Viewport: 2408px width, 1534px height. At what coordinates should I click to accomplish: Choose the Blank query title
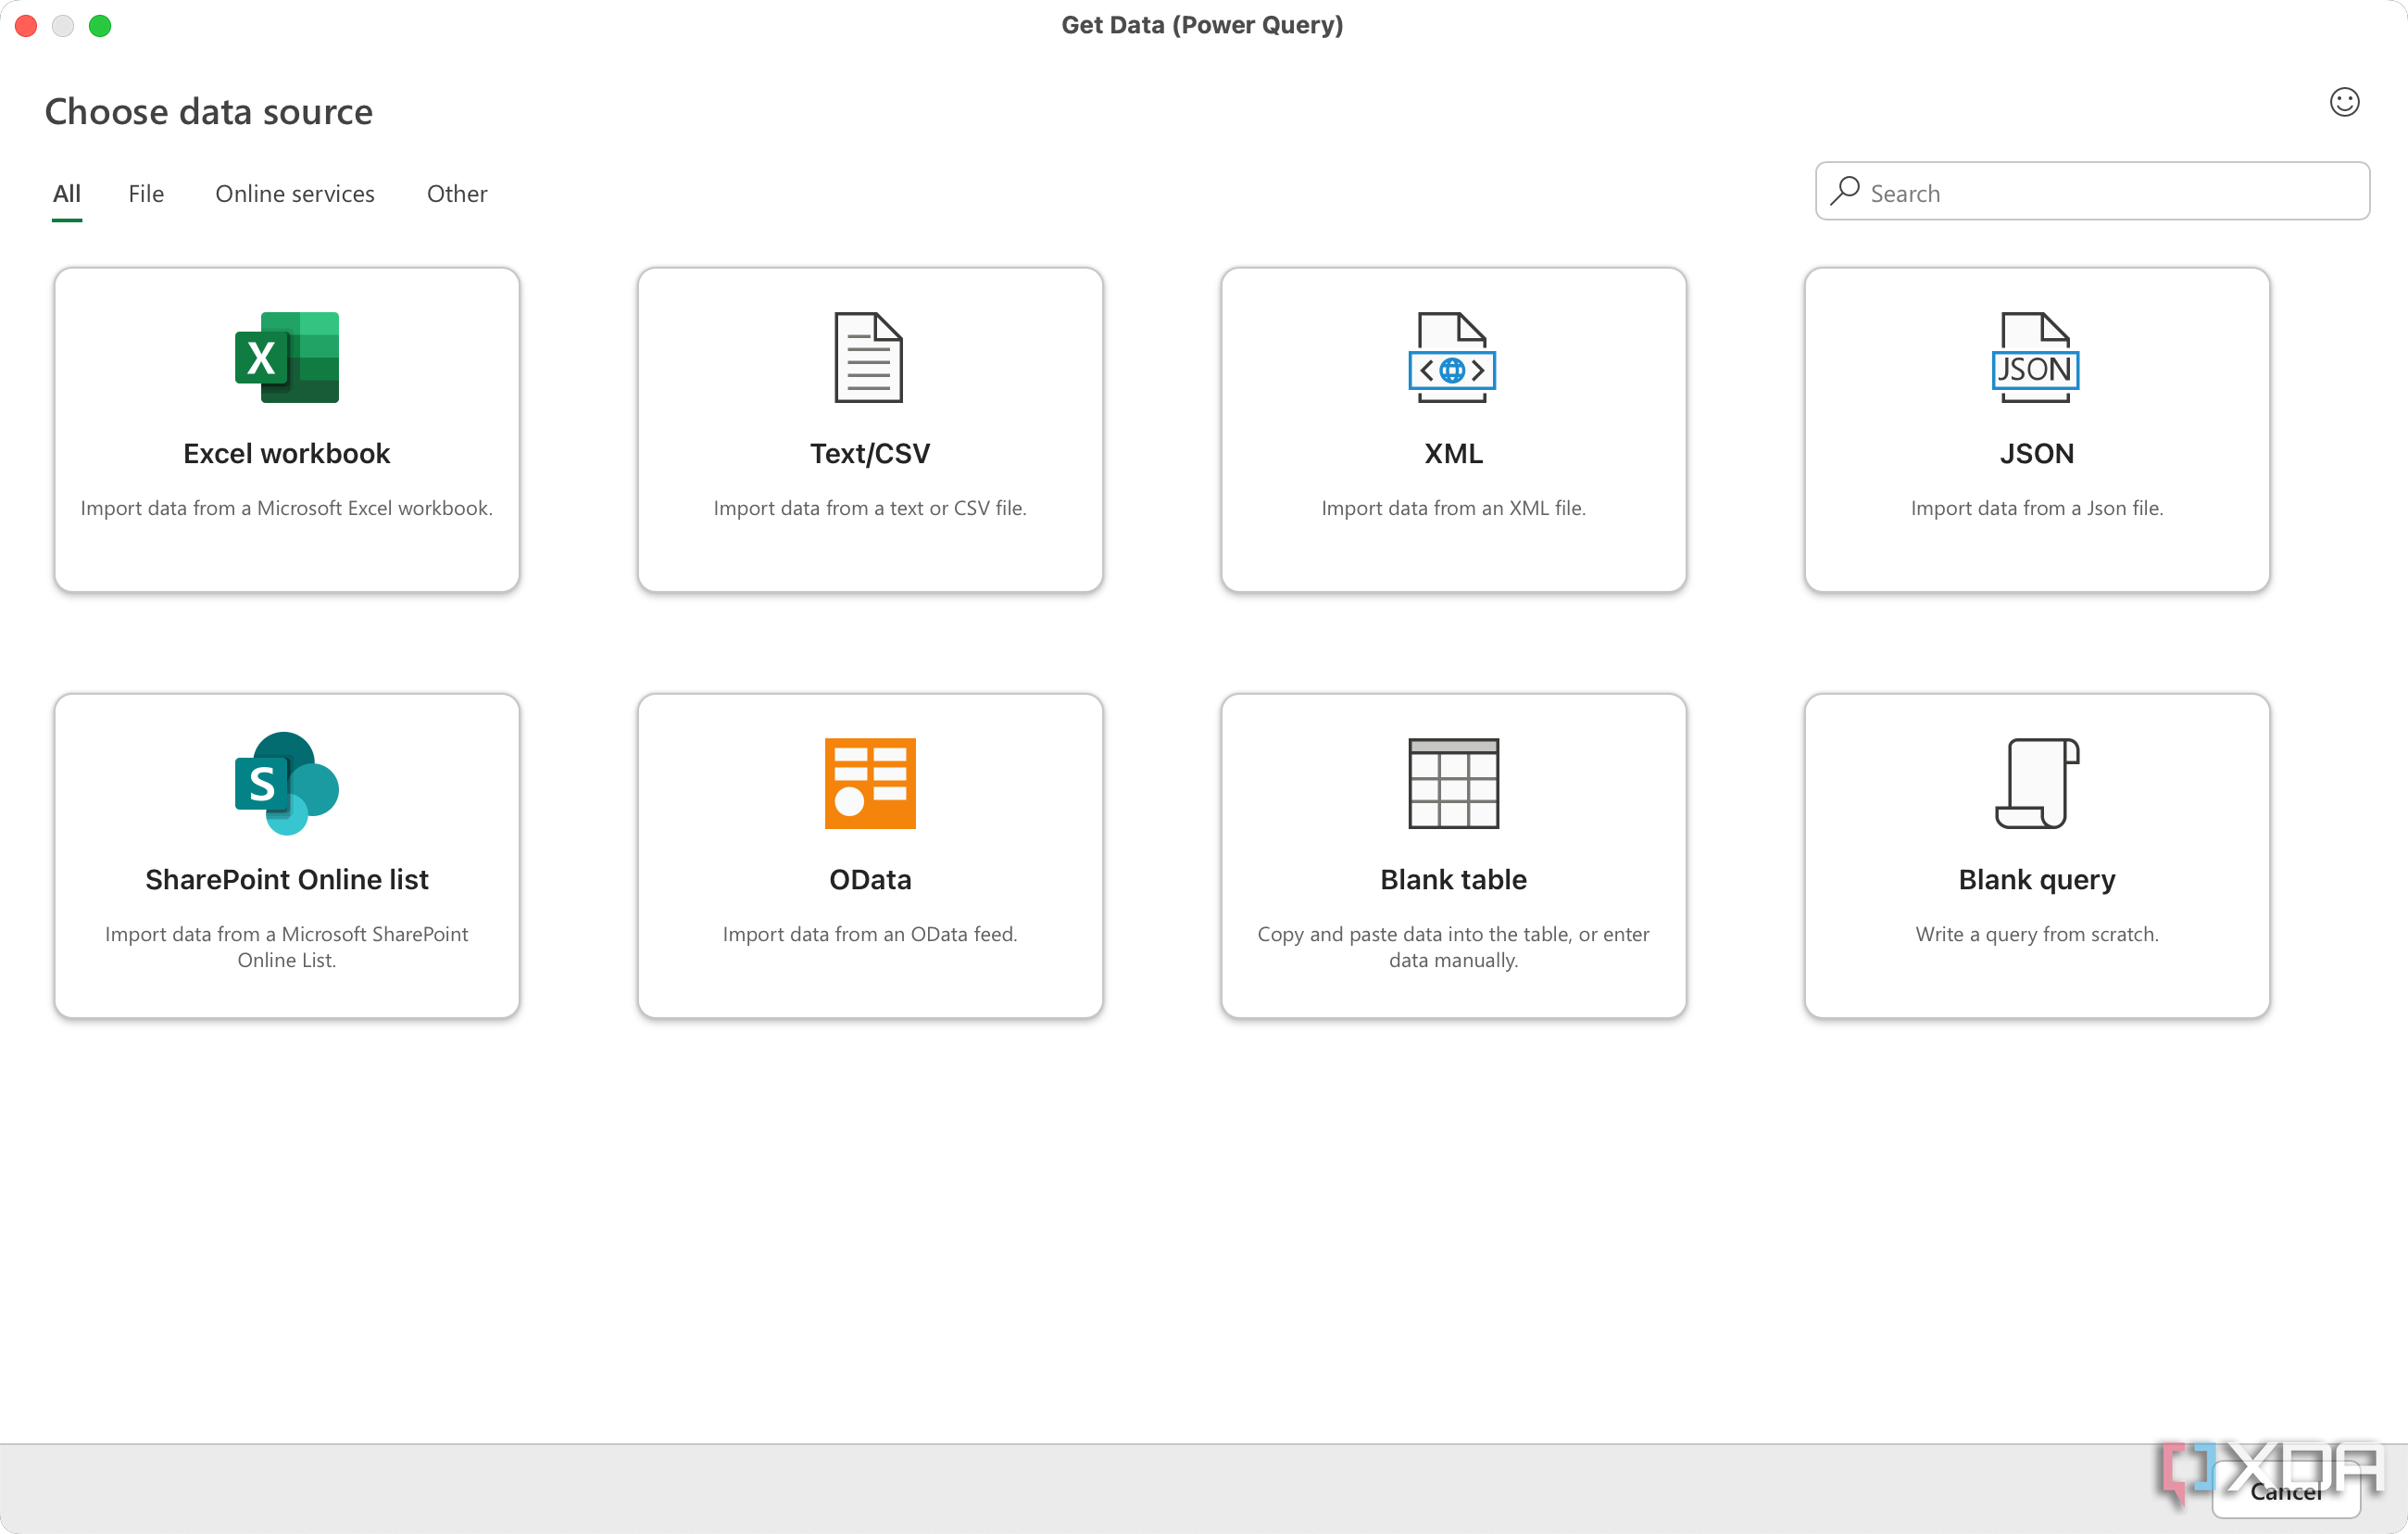click(2037, 879)
